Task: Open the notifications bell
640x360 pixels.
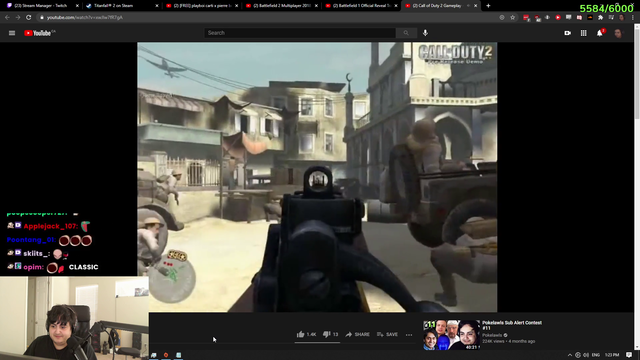Action: [600, 33]
